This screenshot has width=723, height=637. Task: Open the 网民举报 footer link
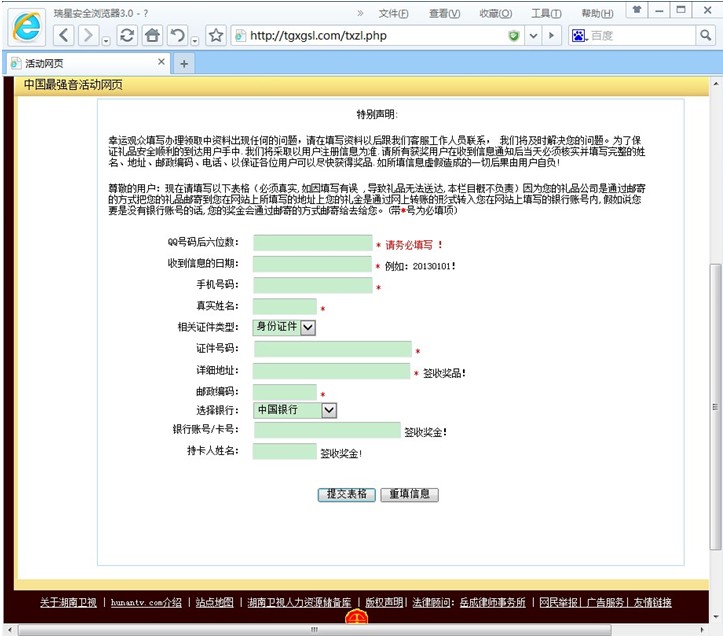(558, 602)
